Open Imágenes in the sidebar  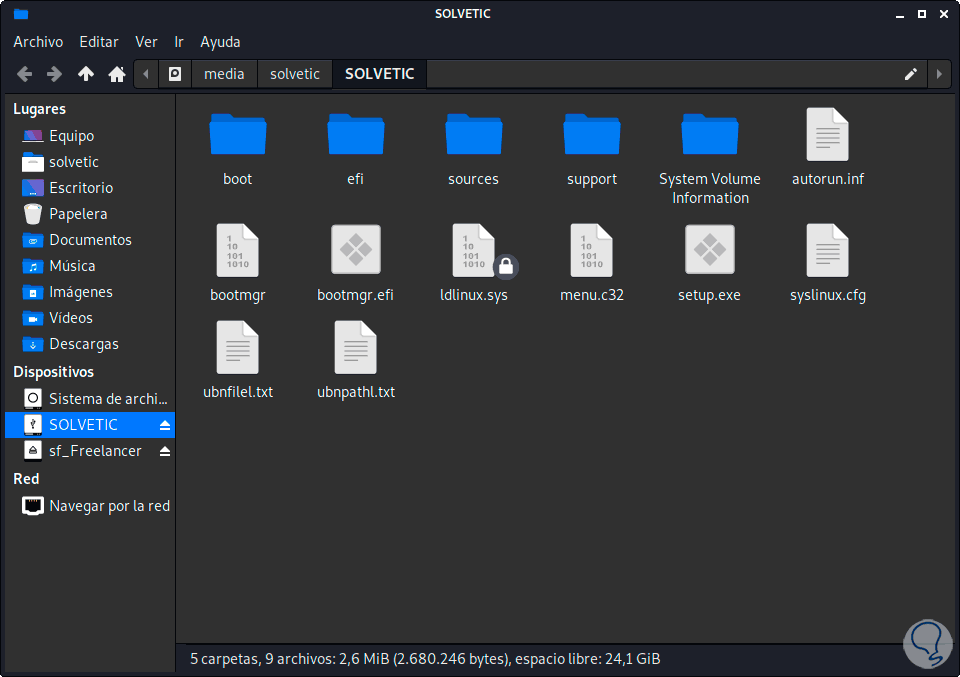pos(90,292)
